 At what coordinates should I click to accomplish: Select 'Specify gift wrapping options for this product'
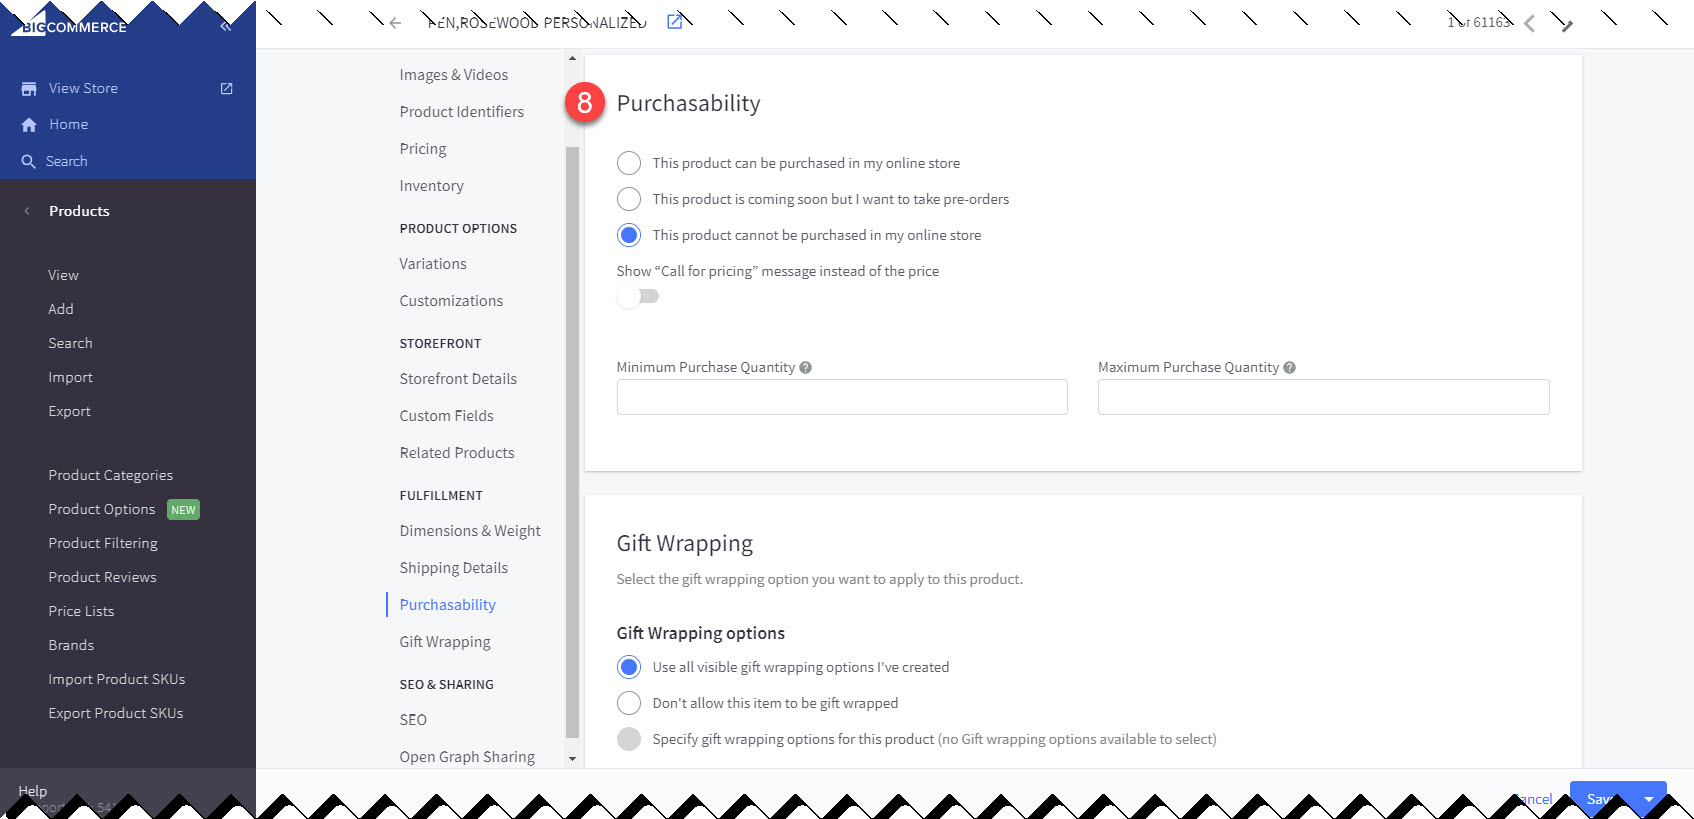(629, 739)
